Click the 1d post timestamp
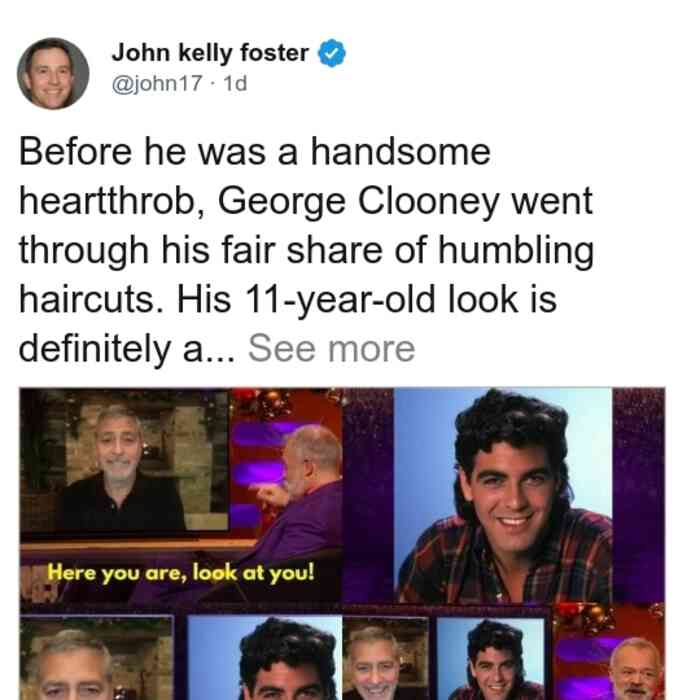 tap(235, 83)
